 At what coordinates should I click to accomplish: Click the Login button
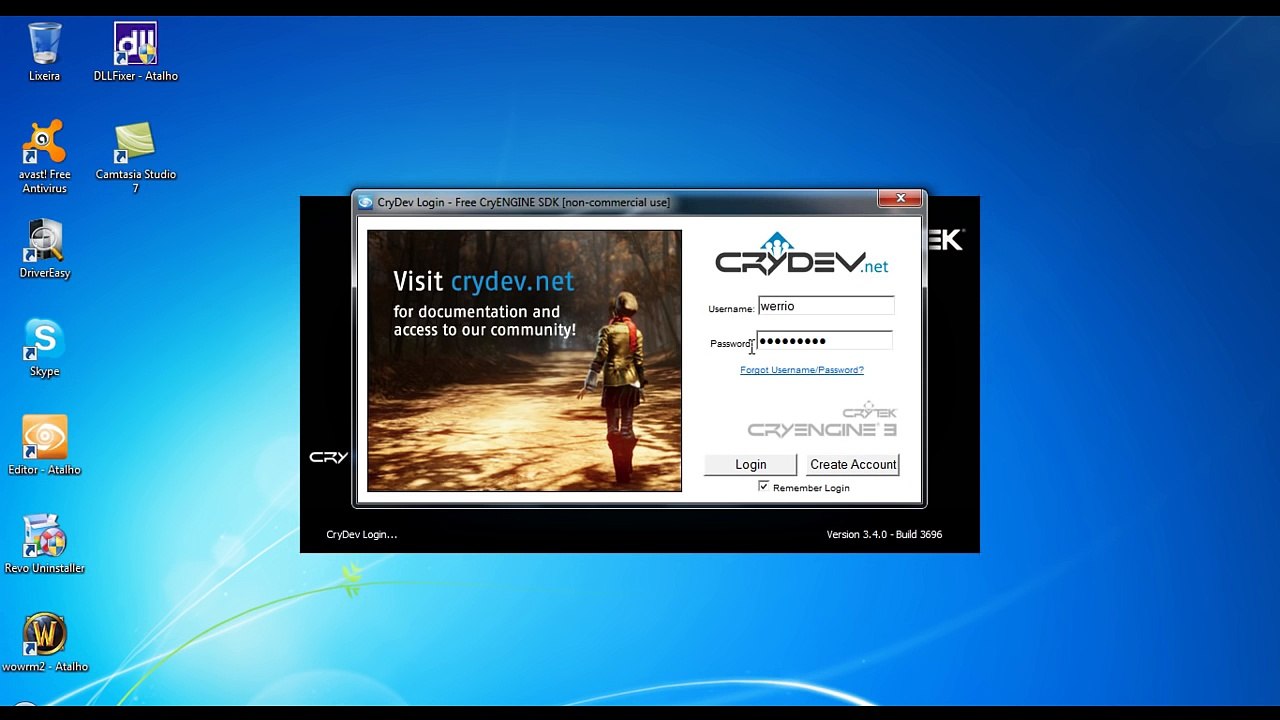coord(751,465)
